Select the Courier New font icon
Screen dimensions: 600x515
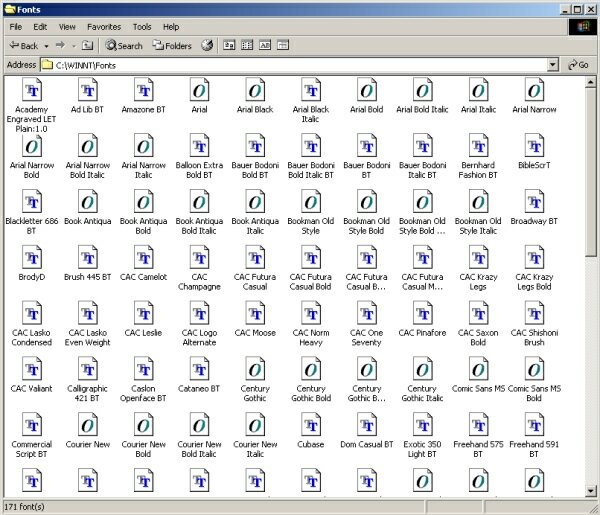[88, 426]
